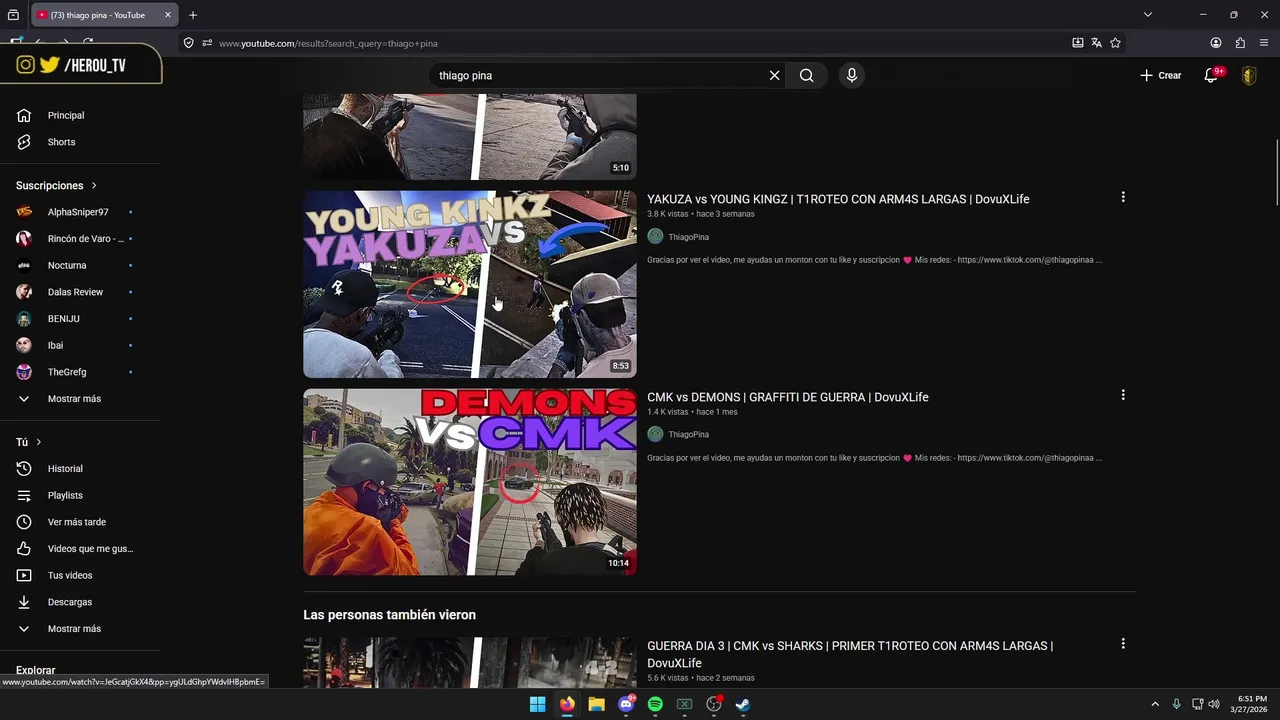Viewport: 1280px width, 720px height.
Task: Open YouTube notifications bell
Action: click(1210, 75)
